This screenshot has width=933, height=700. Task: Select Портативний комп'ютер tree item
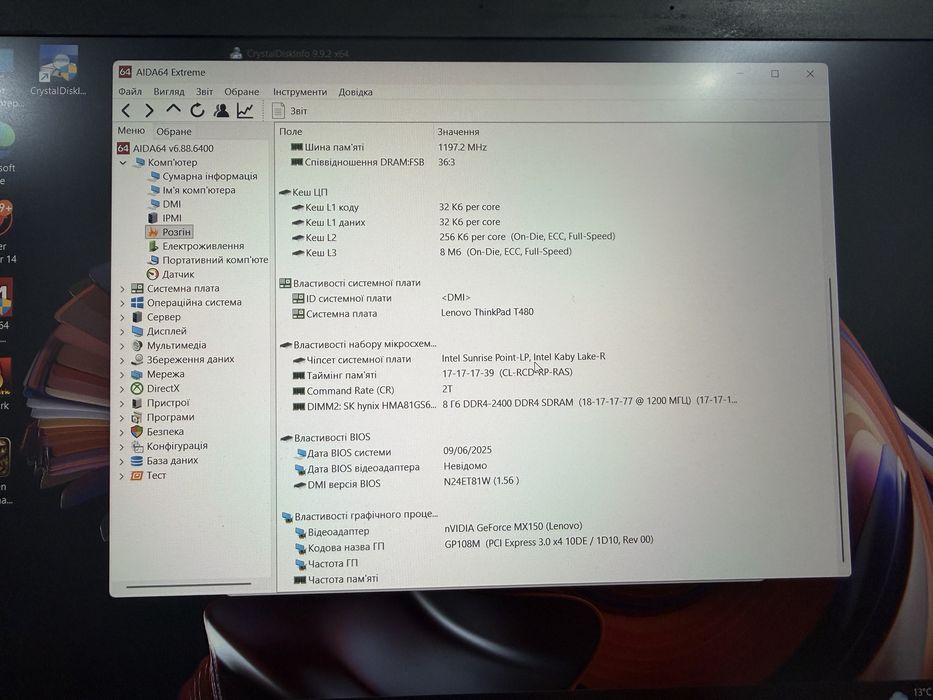pos(208,260)
